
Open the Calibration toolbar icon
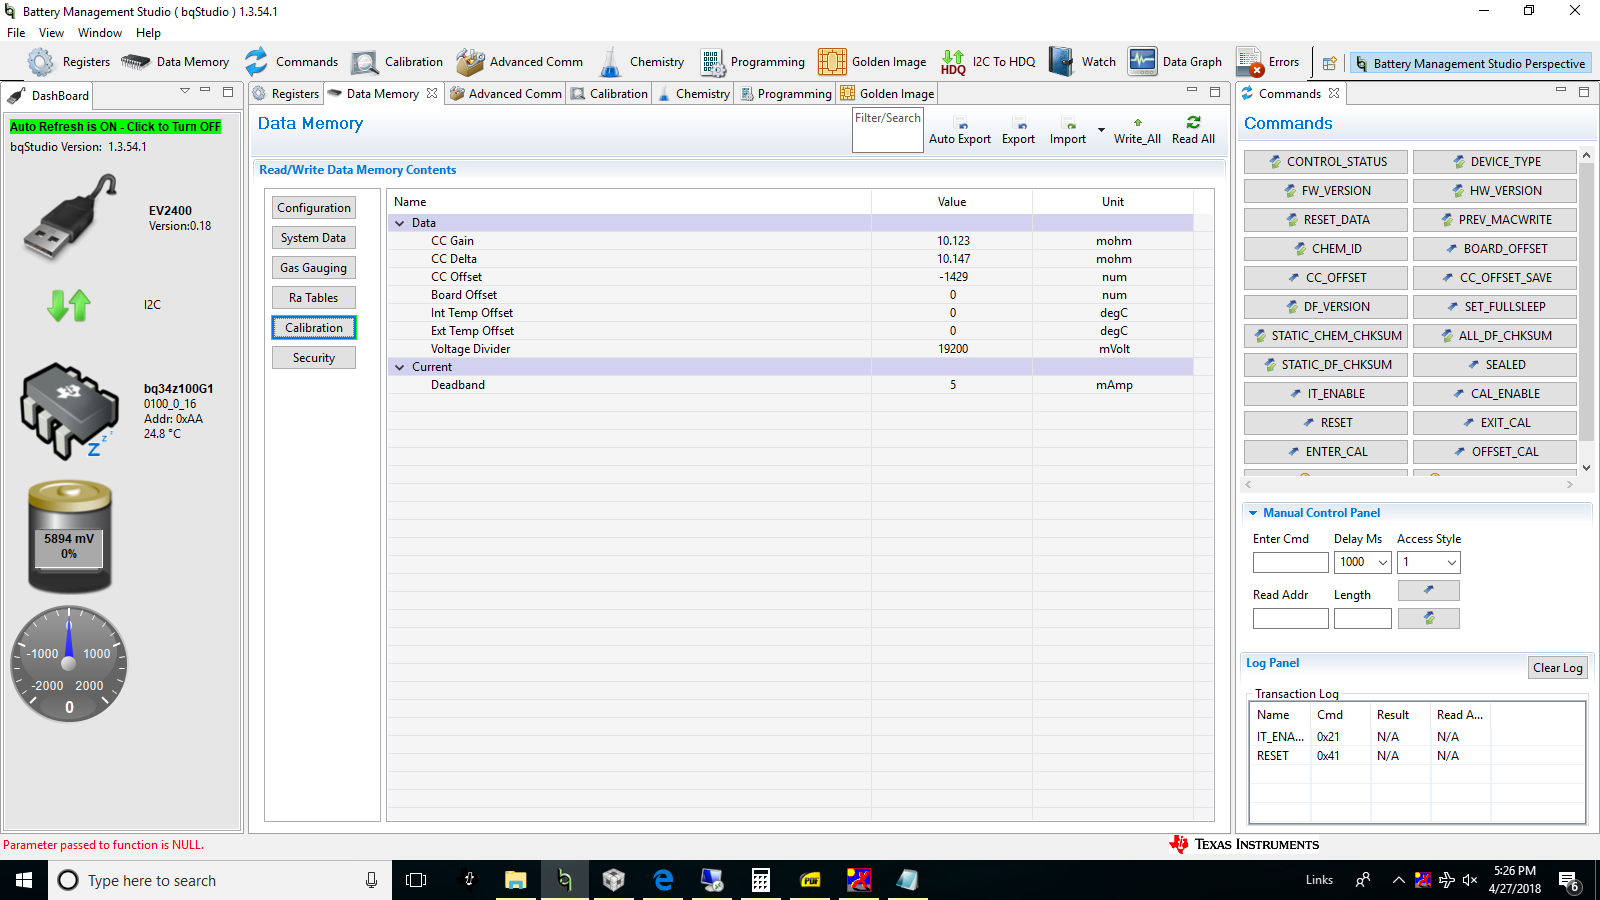[x=365, y=62]
